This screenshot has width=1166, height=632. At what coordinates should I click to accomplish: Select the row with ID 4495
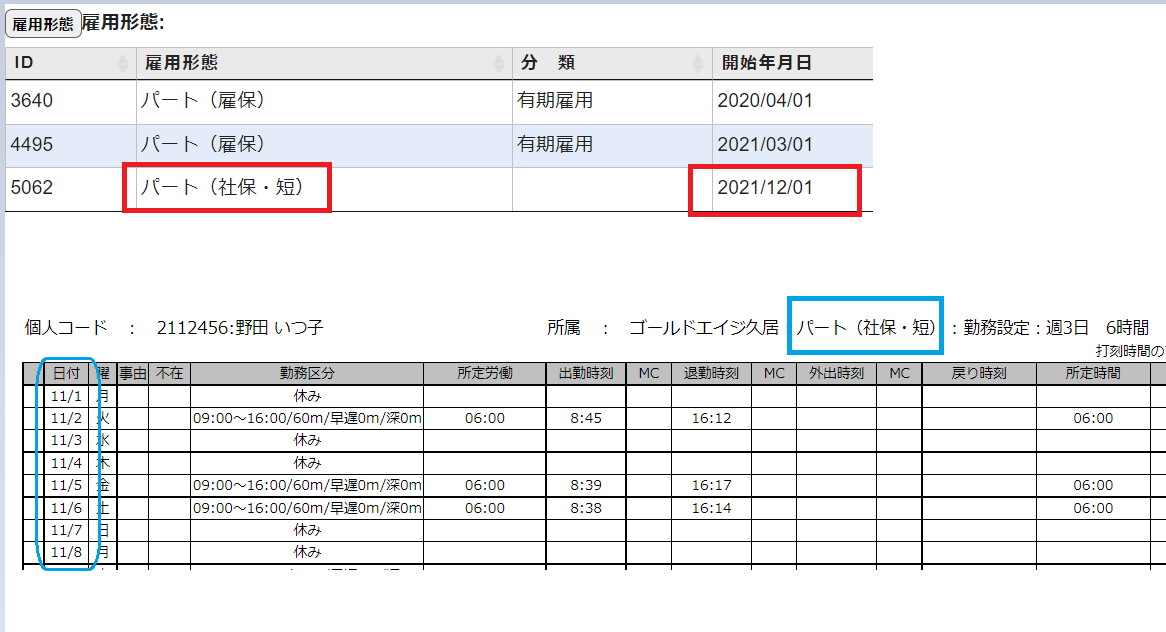pyautogui.click(x=32, y=145)
